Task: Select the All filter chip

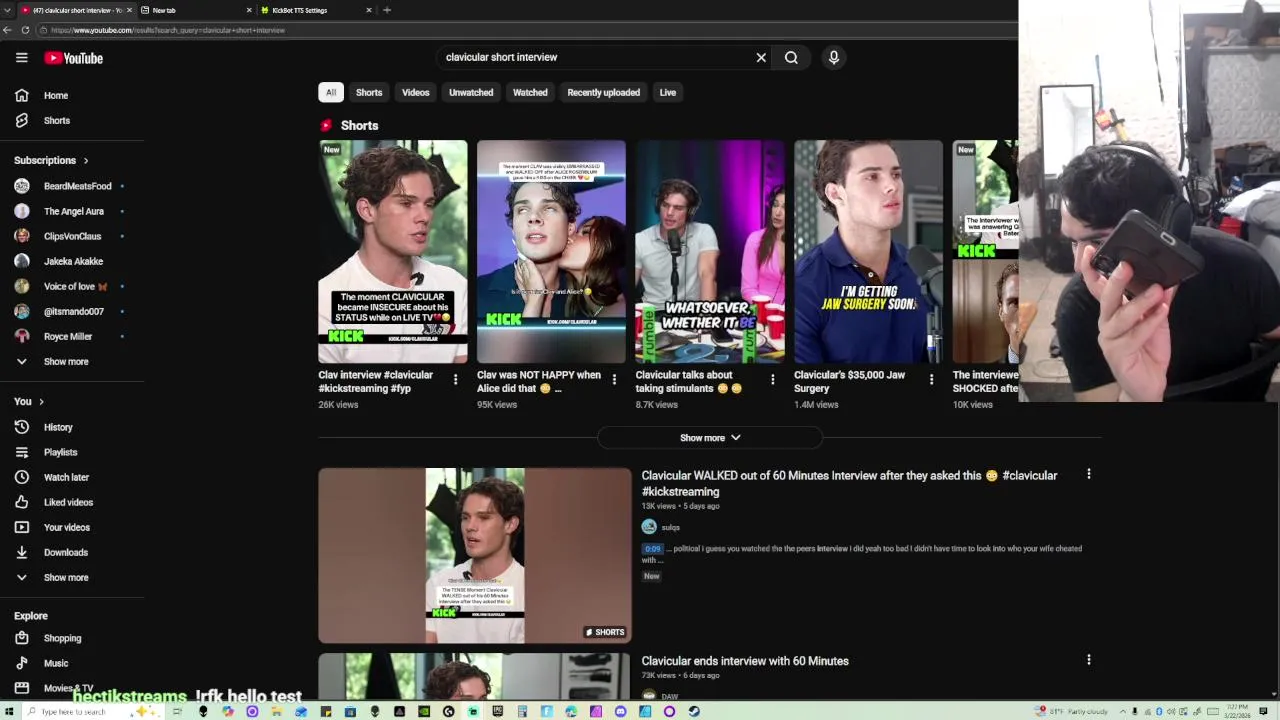Action: [x=331, y=92]
